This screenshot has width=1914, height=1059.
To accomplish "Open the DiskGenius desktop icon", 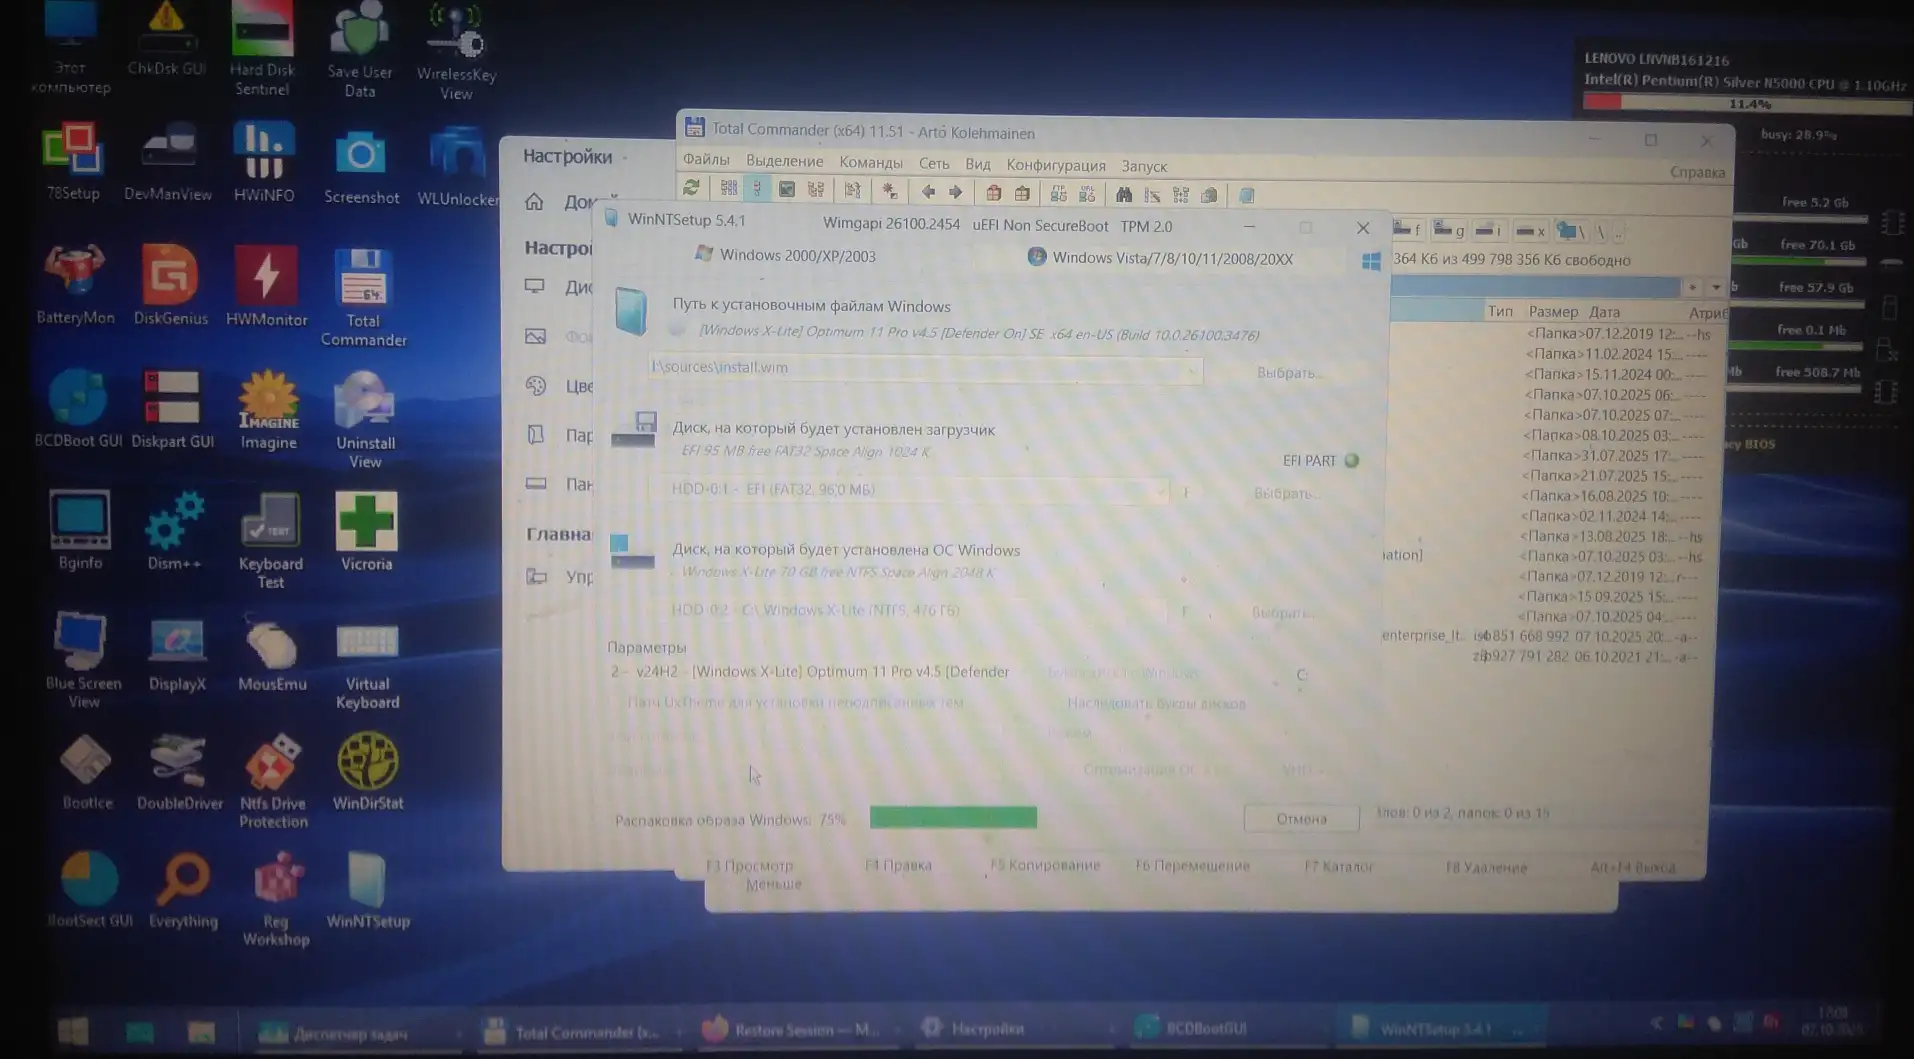I will [x=170, y=285].
